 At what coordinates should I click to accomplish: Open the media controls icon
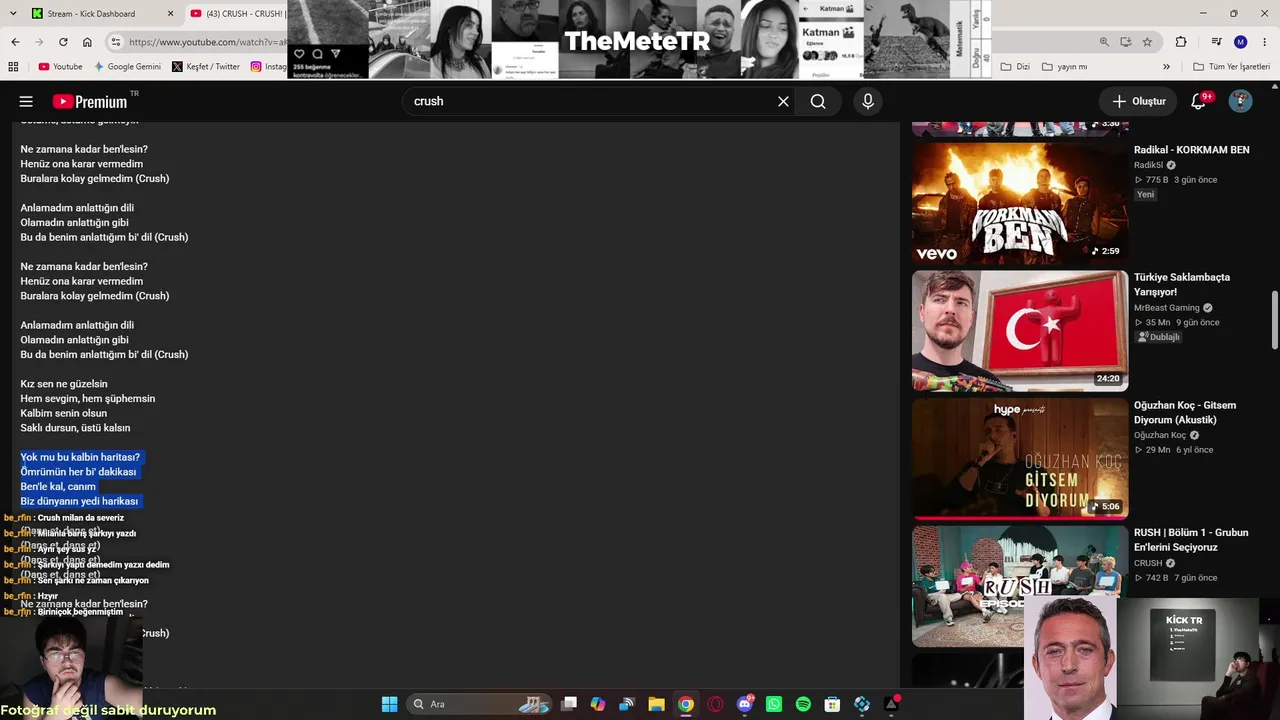pos(1217,42)
